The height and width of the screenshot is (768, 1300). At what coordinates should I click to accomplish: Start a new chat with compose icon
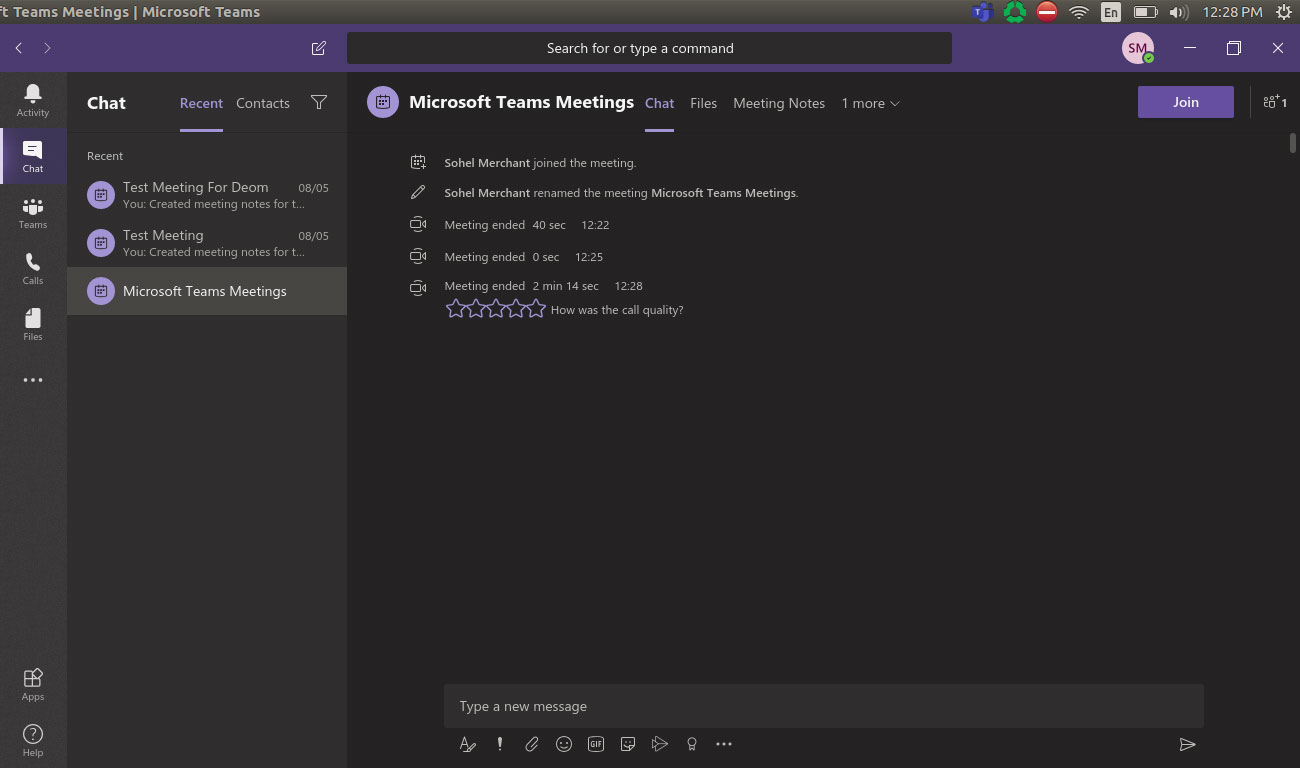pos(319,48)
